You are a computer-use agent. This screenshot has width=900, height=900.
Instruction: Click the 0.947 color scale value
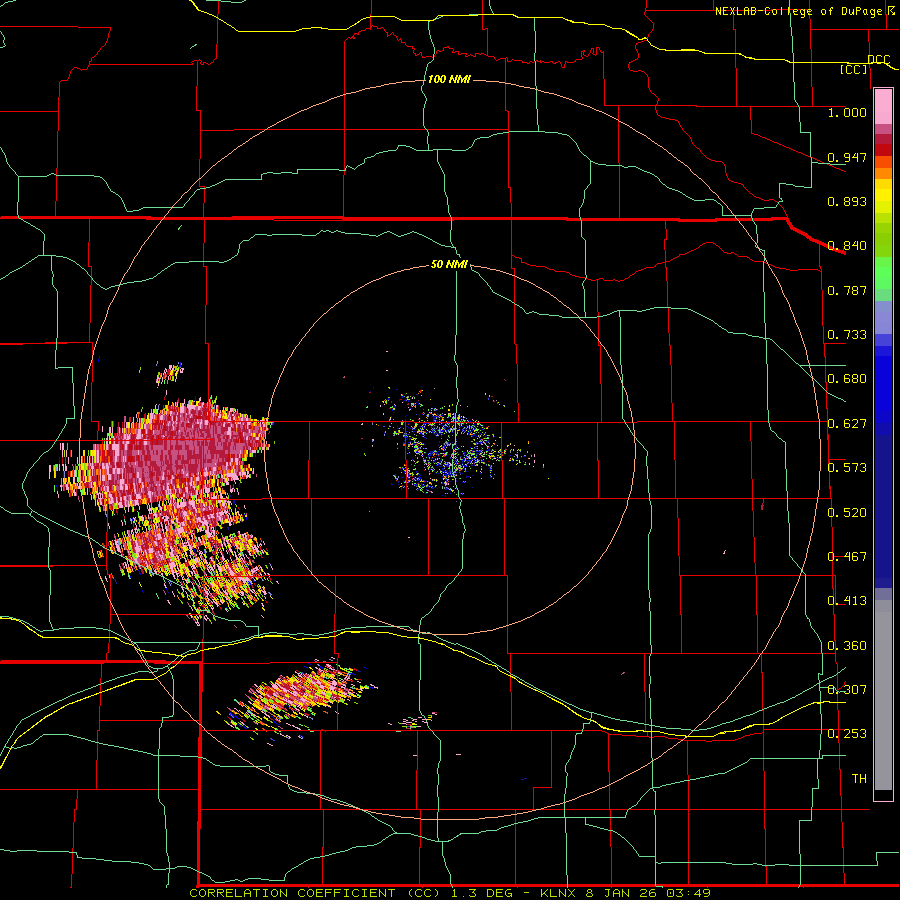point(847,157)
